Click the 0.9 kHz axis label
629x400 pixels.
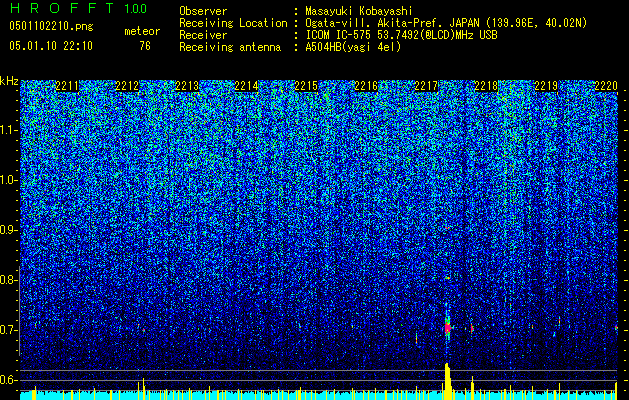[x=9, y=230]
